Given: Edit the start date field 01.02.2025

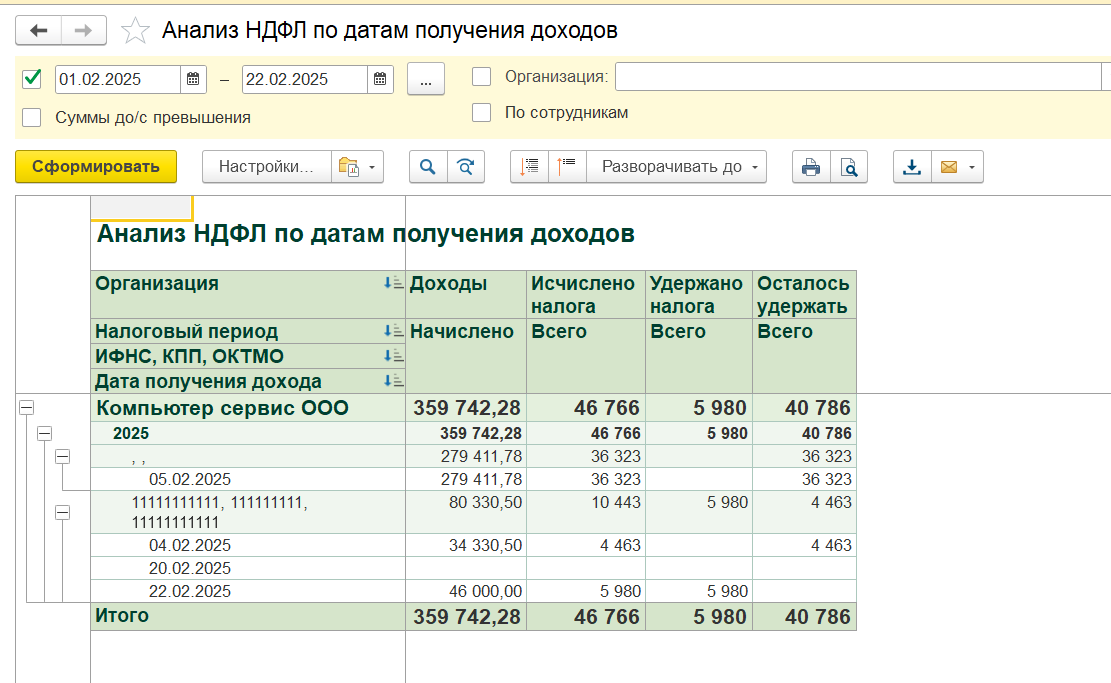Looking at the screenshot, I should coord(118,79).
